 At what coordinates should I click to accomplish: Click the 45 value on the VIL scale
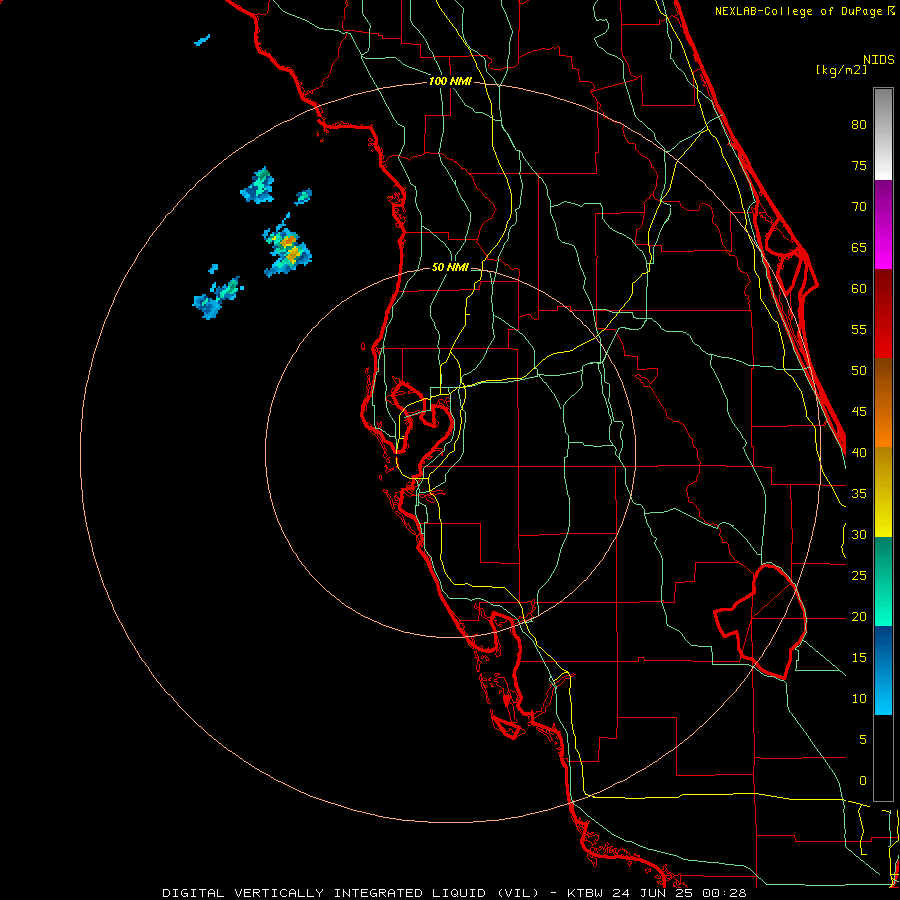click(x=859, y=412)
